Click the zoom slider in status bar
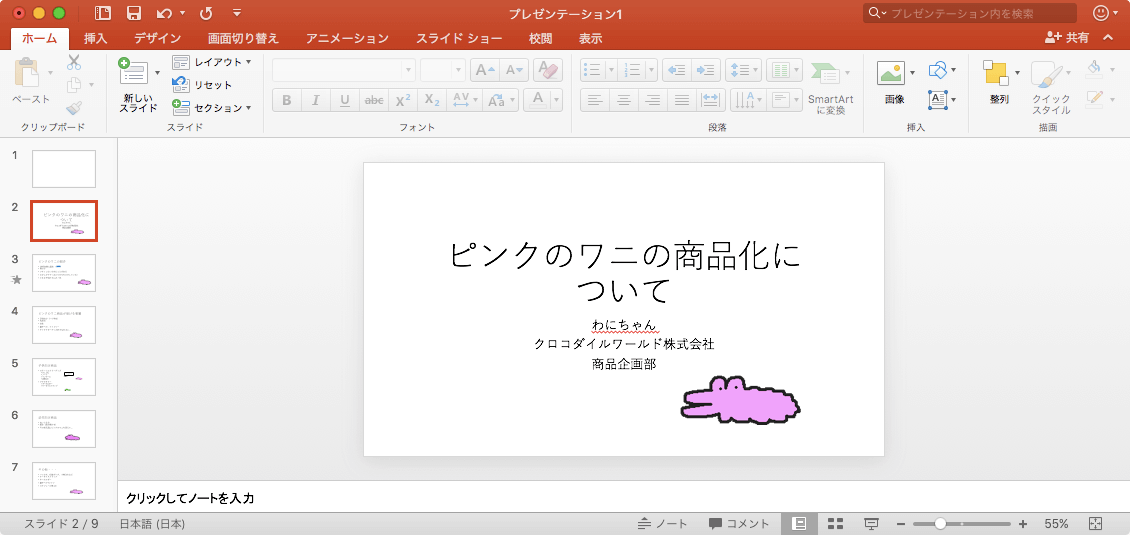The height and width of the screenshot is (535, 1130). pyautogui.click(x=940, y=524)
